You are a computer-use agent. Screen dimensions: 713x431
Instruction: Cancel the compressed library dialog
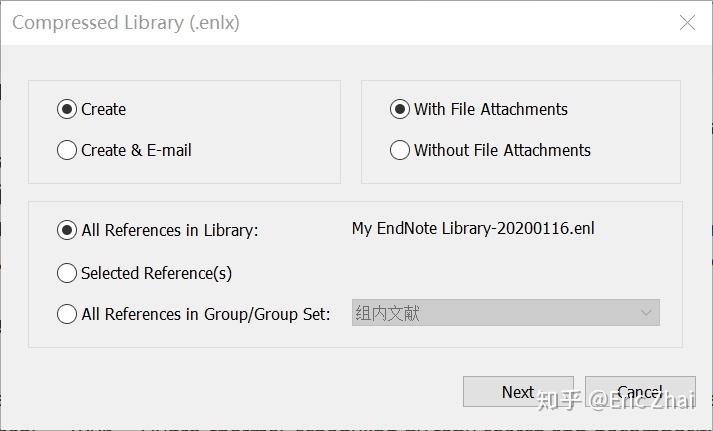click(640, 392)
